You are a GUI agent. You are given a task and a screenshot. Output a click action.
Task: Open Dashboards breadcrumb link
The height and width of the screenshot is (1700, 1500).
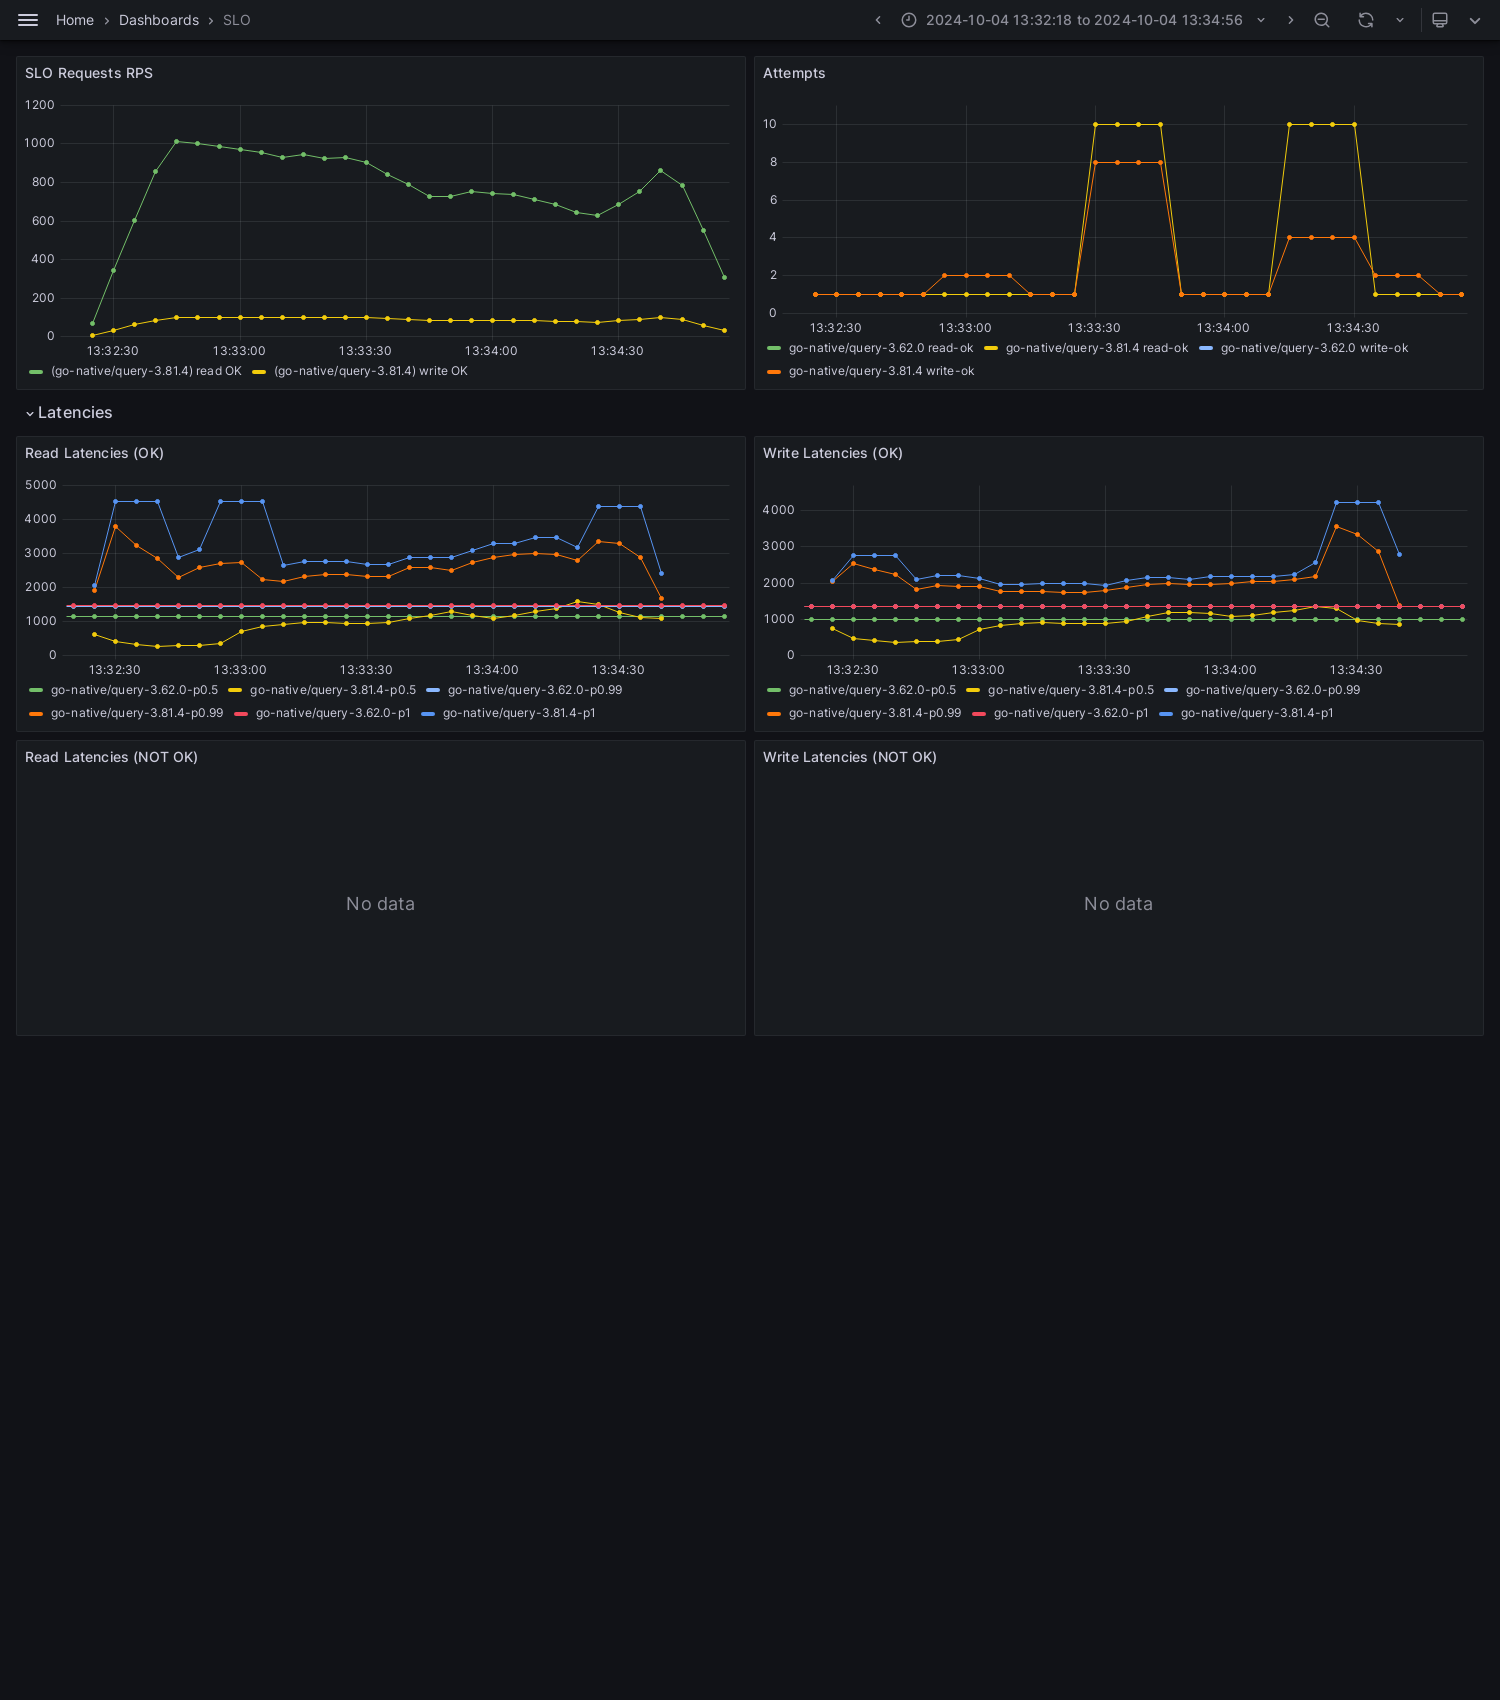[159, 20]
